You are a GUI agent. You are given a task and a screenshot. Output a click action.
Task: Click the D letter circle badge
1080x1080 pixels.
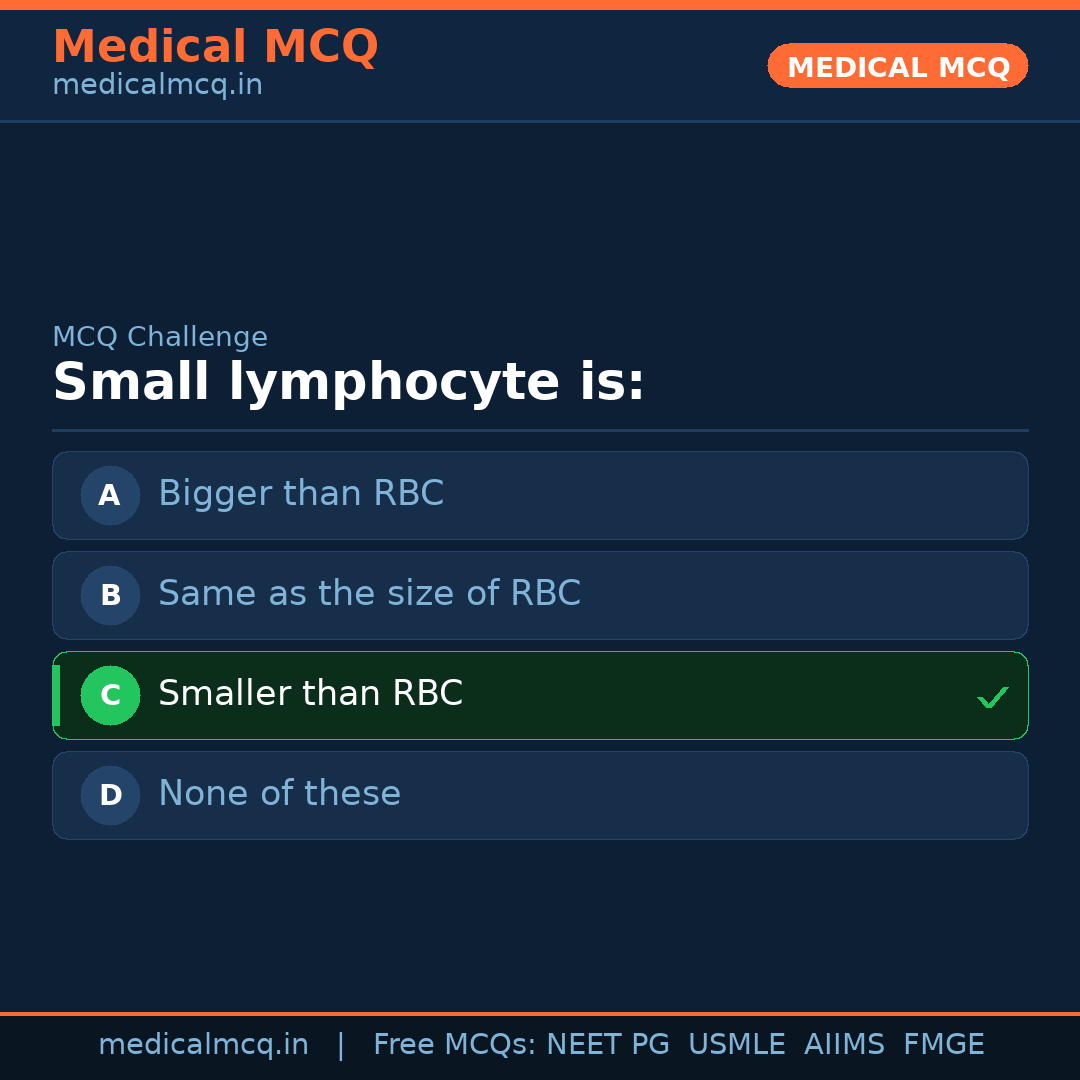pyautogui.click(x=110, y=795)
